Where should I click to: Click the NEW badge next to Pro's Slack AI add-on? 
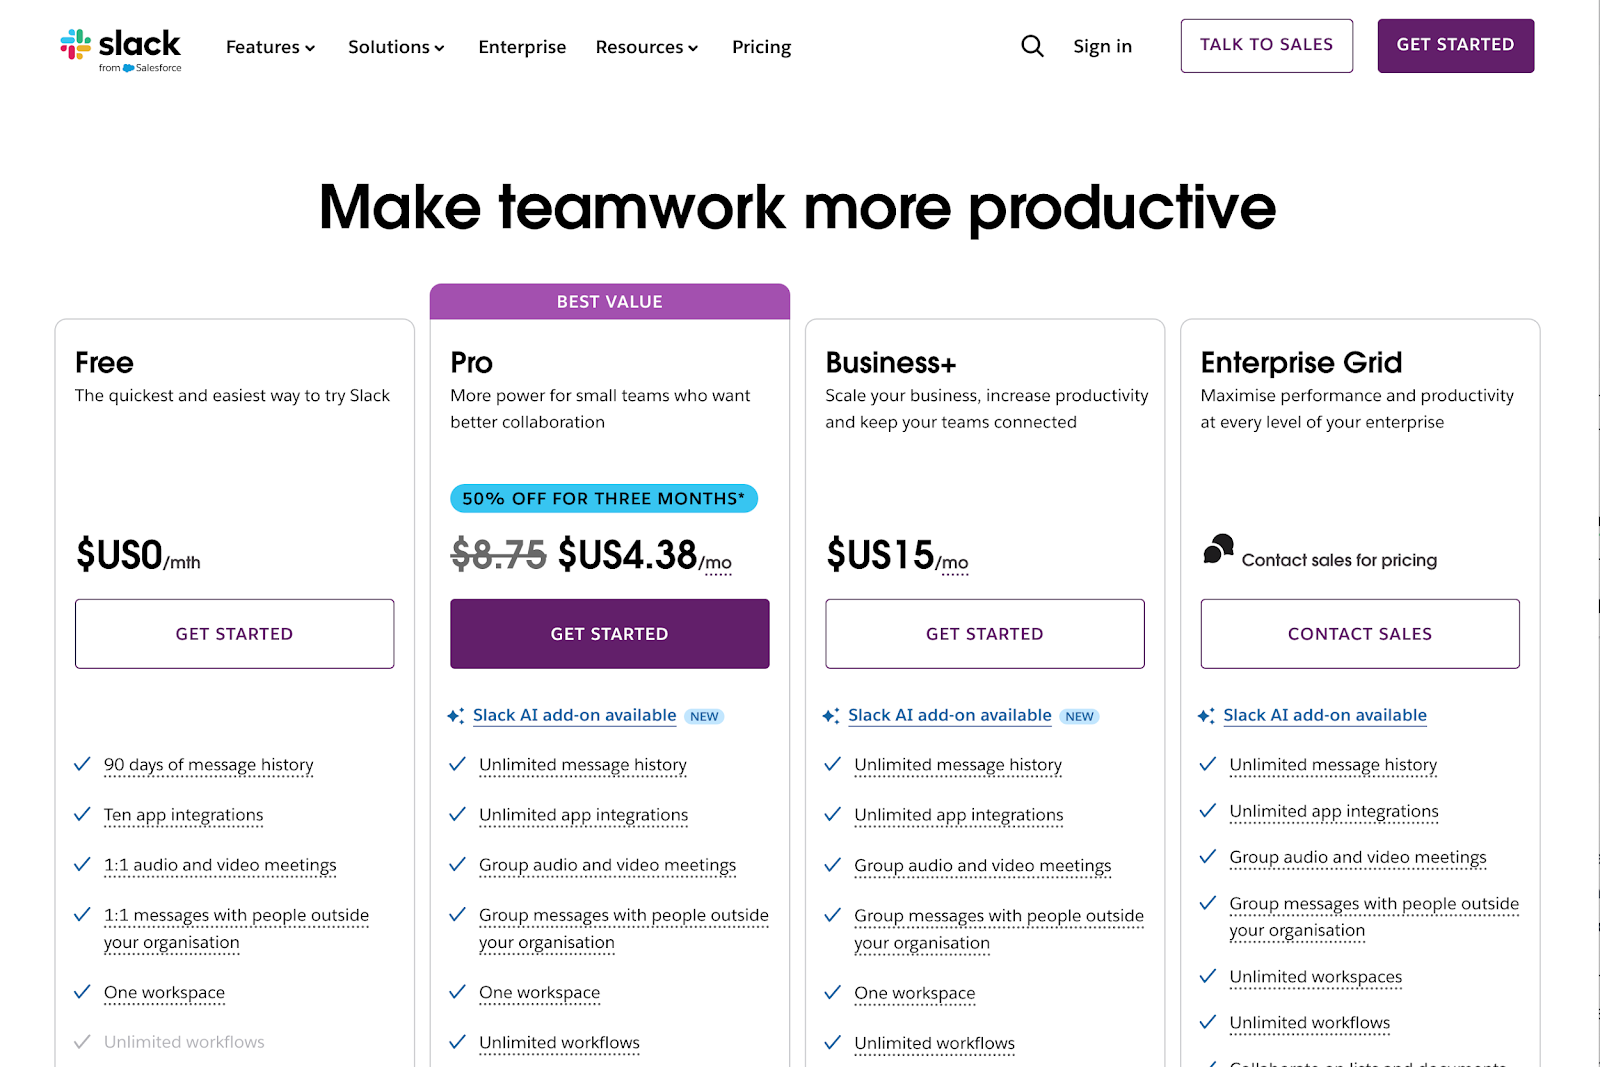pyautogui.click(x=704, y=716)
